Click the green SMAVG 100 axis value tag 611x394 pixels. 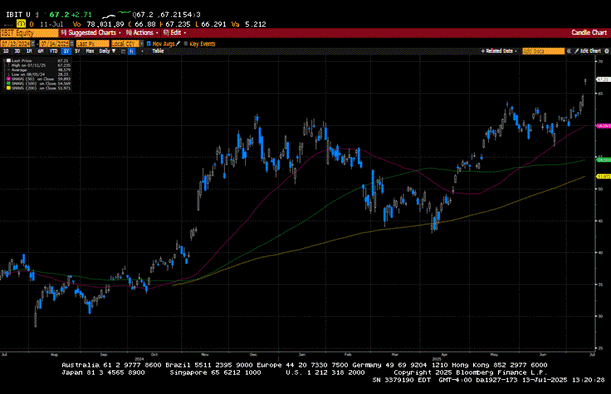click(603, 160)
